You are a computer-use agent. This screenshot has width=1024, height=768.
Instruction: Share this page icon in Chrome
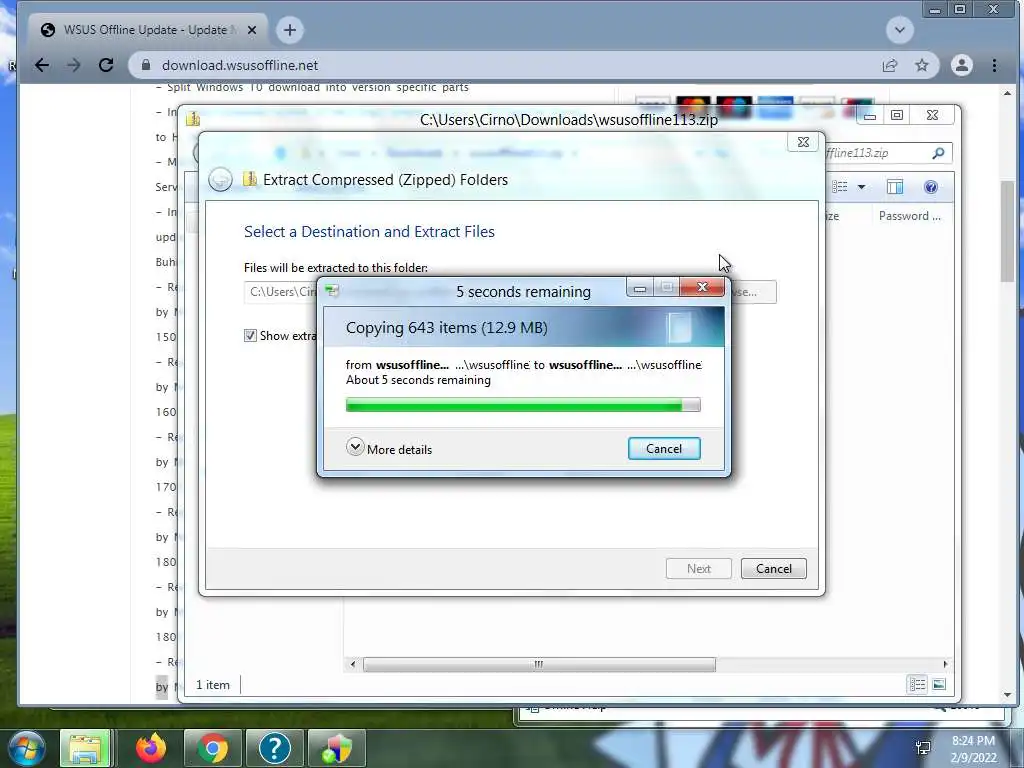pyautogui.click(x=890, y=65)
